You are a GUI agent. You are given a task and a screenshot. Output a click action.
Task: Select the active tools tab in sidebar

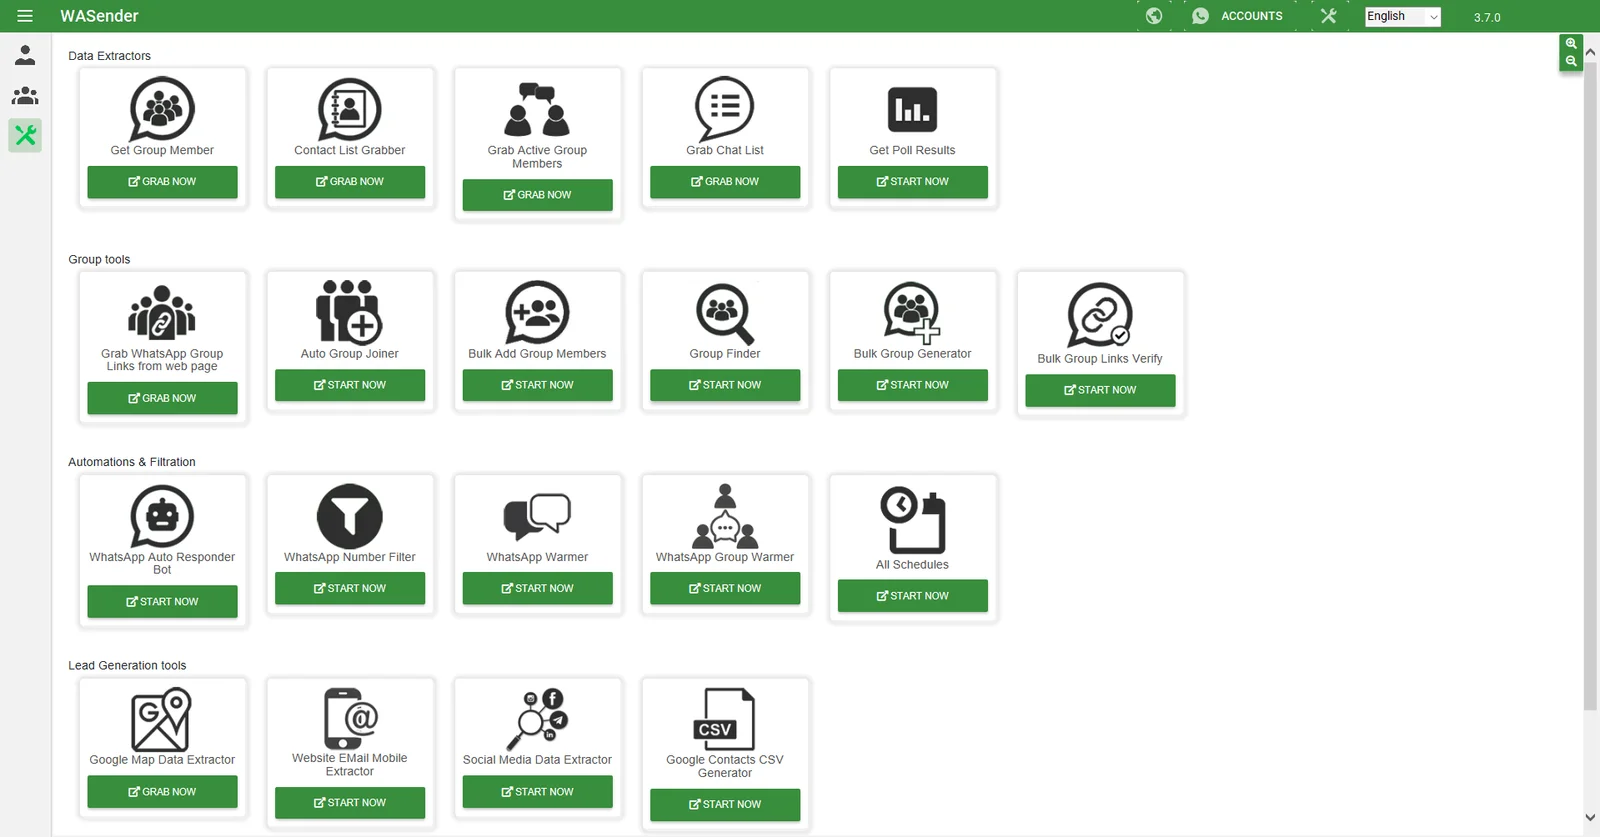tap(25, 135)
